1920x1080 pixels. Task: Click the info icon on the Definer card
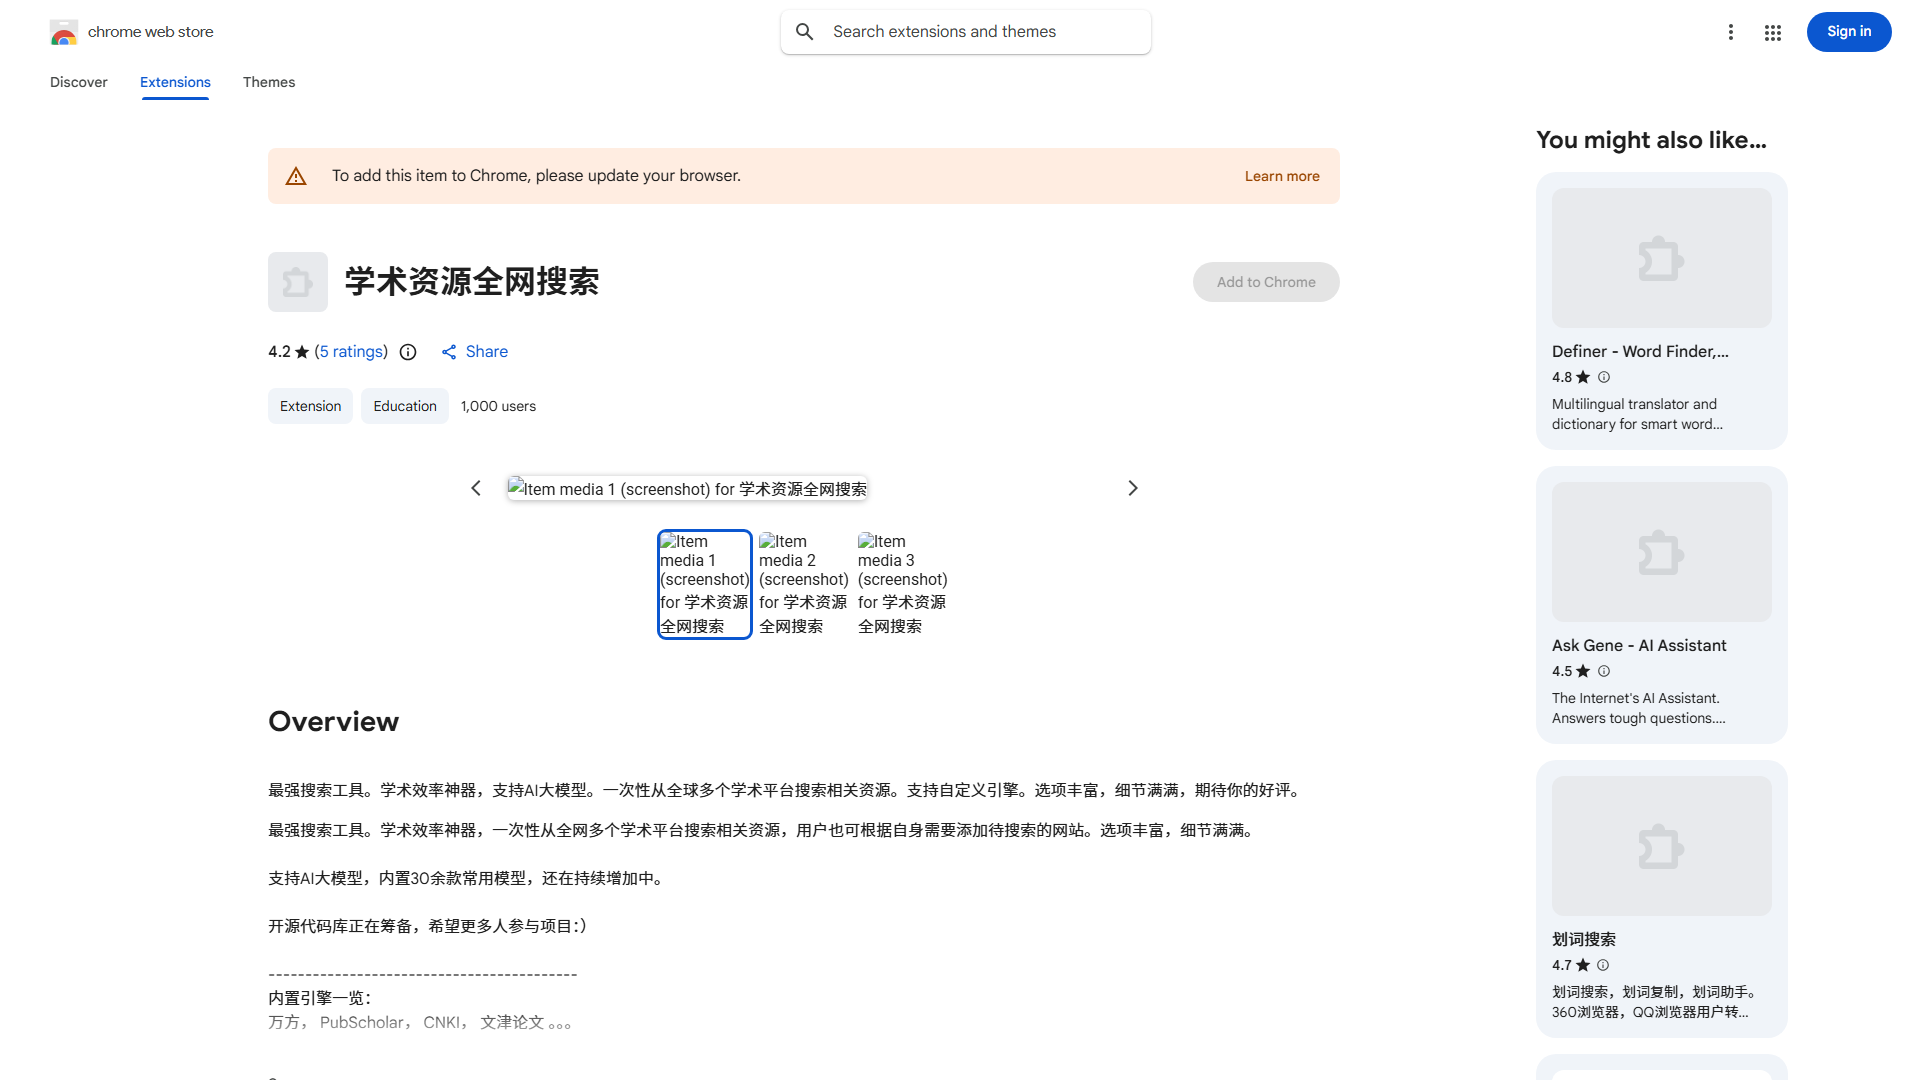coord(1604,377)
